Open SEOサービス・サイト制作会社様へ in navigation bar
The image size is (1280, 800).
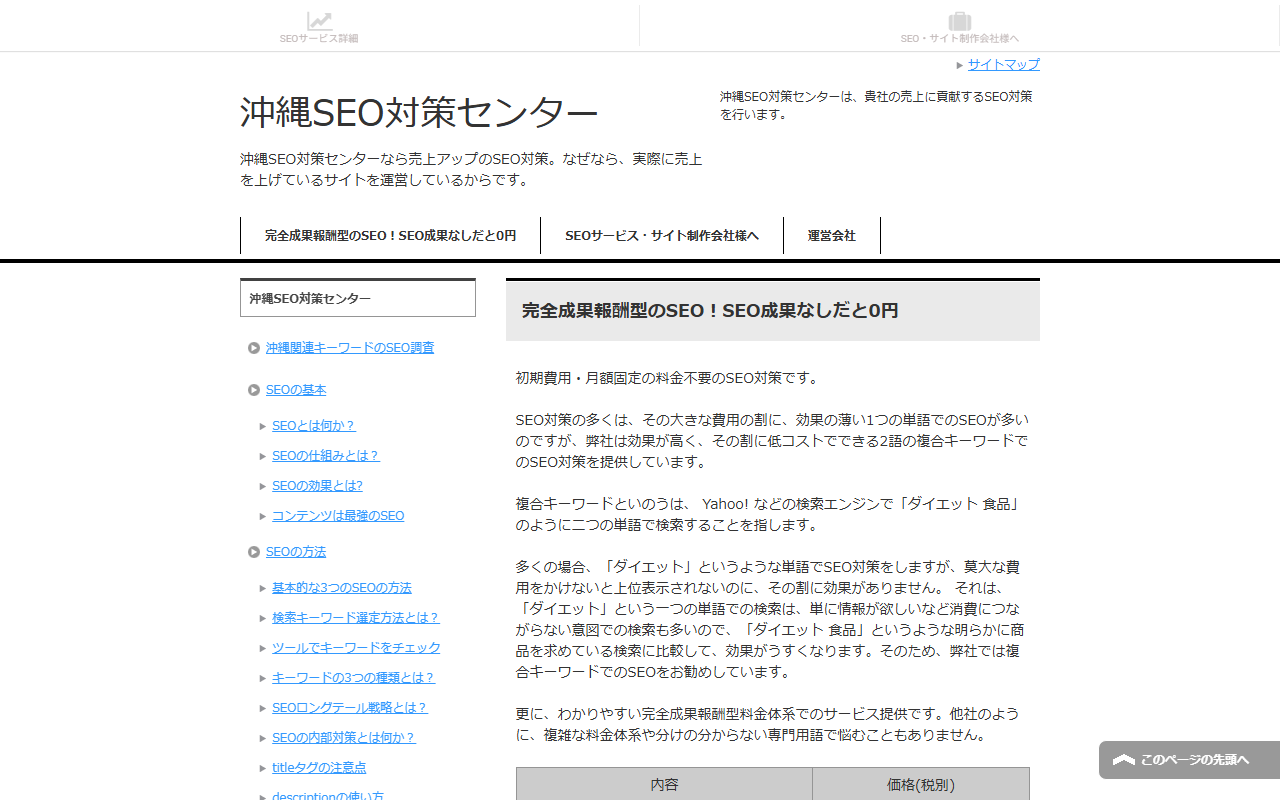[661, 236]
